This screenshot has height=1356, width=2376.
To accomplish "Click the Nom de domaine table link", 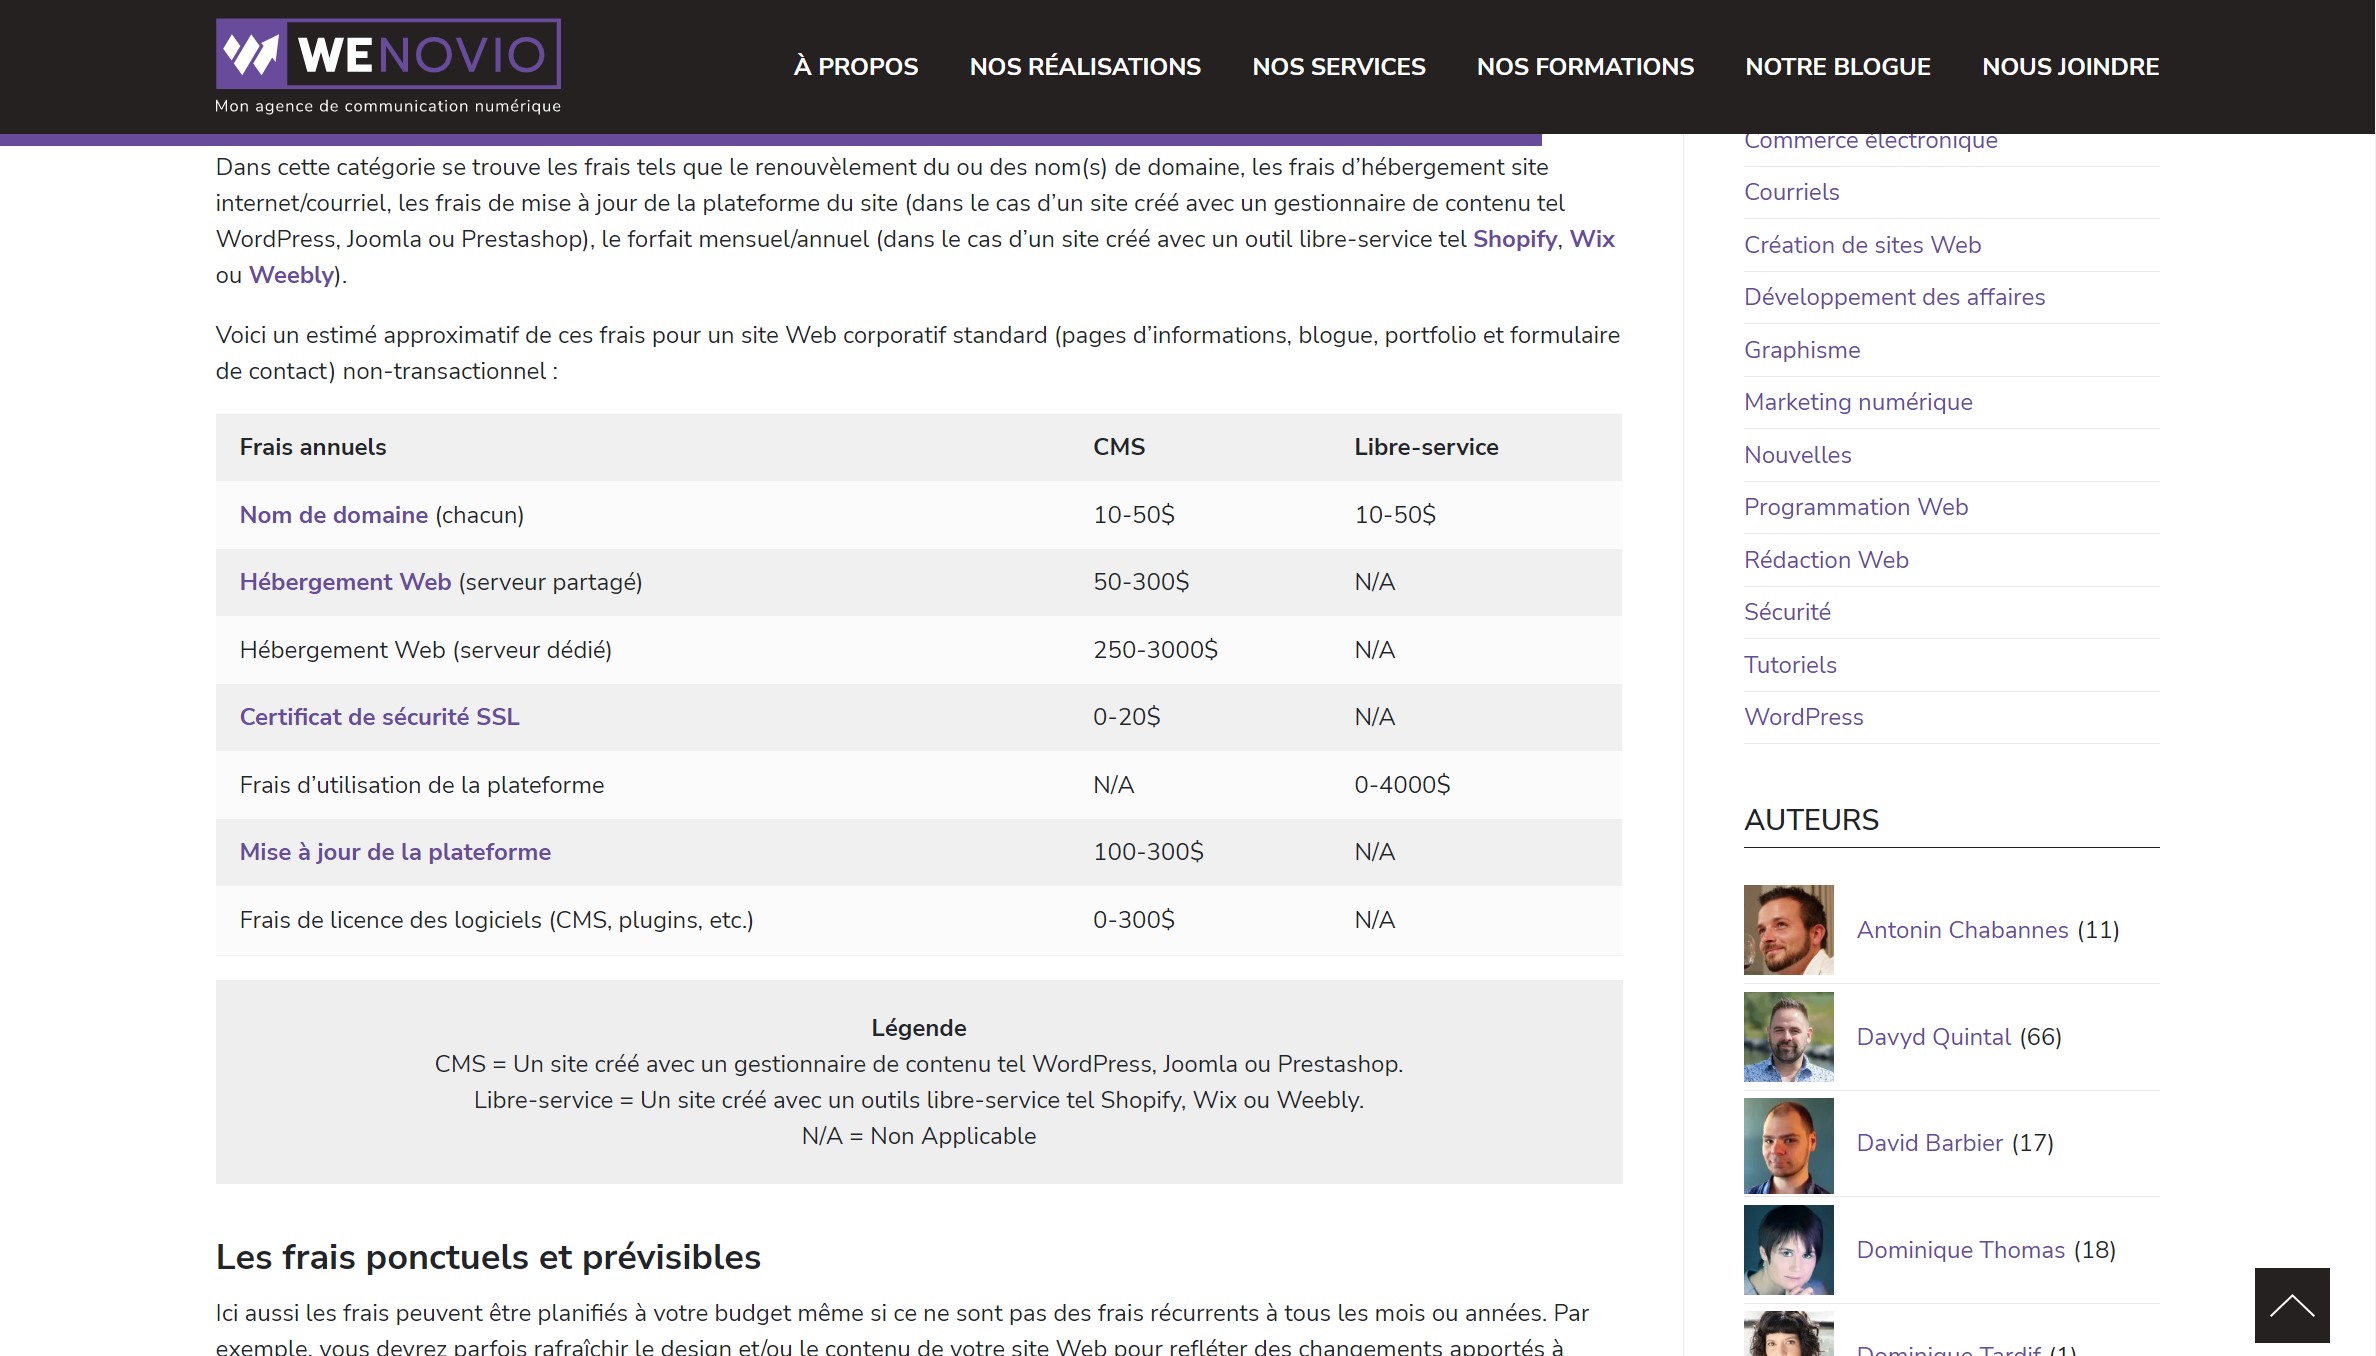I will pos(333,515).
